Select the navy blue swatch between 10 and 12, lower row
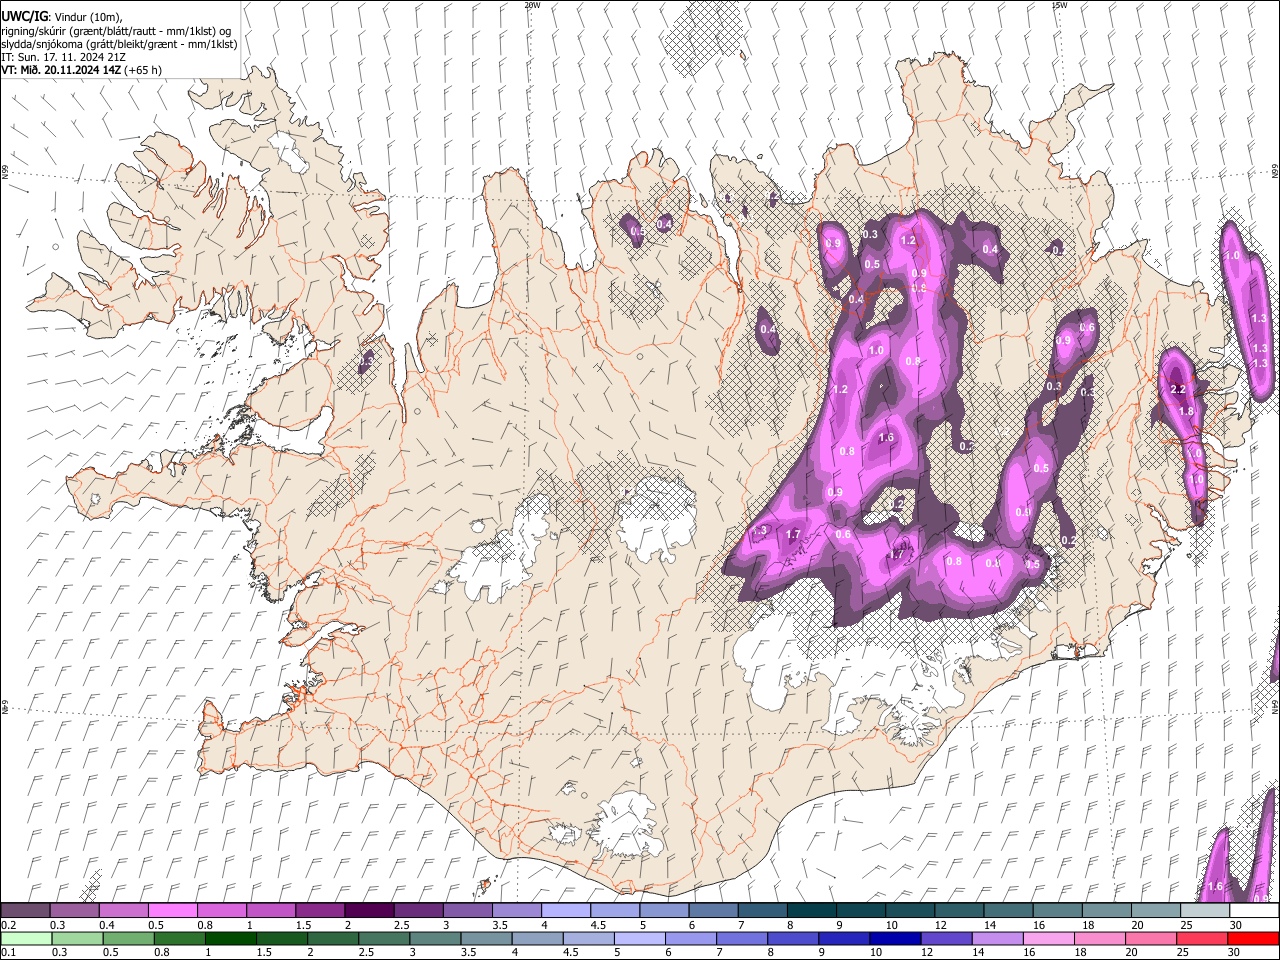 point(894,938)
